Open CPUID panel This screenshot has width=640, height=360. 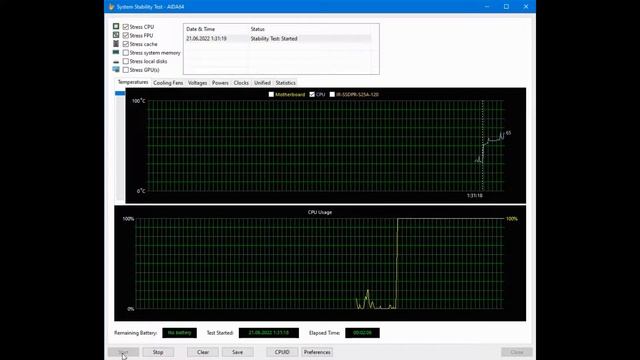(282, 352)
